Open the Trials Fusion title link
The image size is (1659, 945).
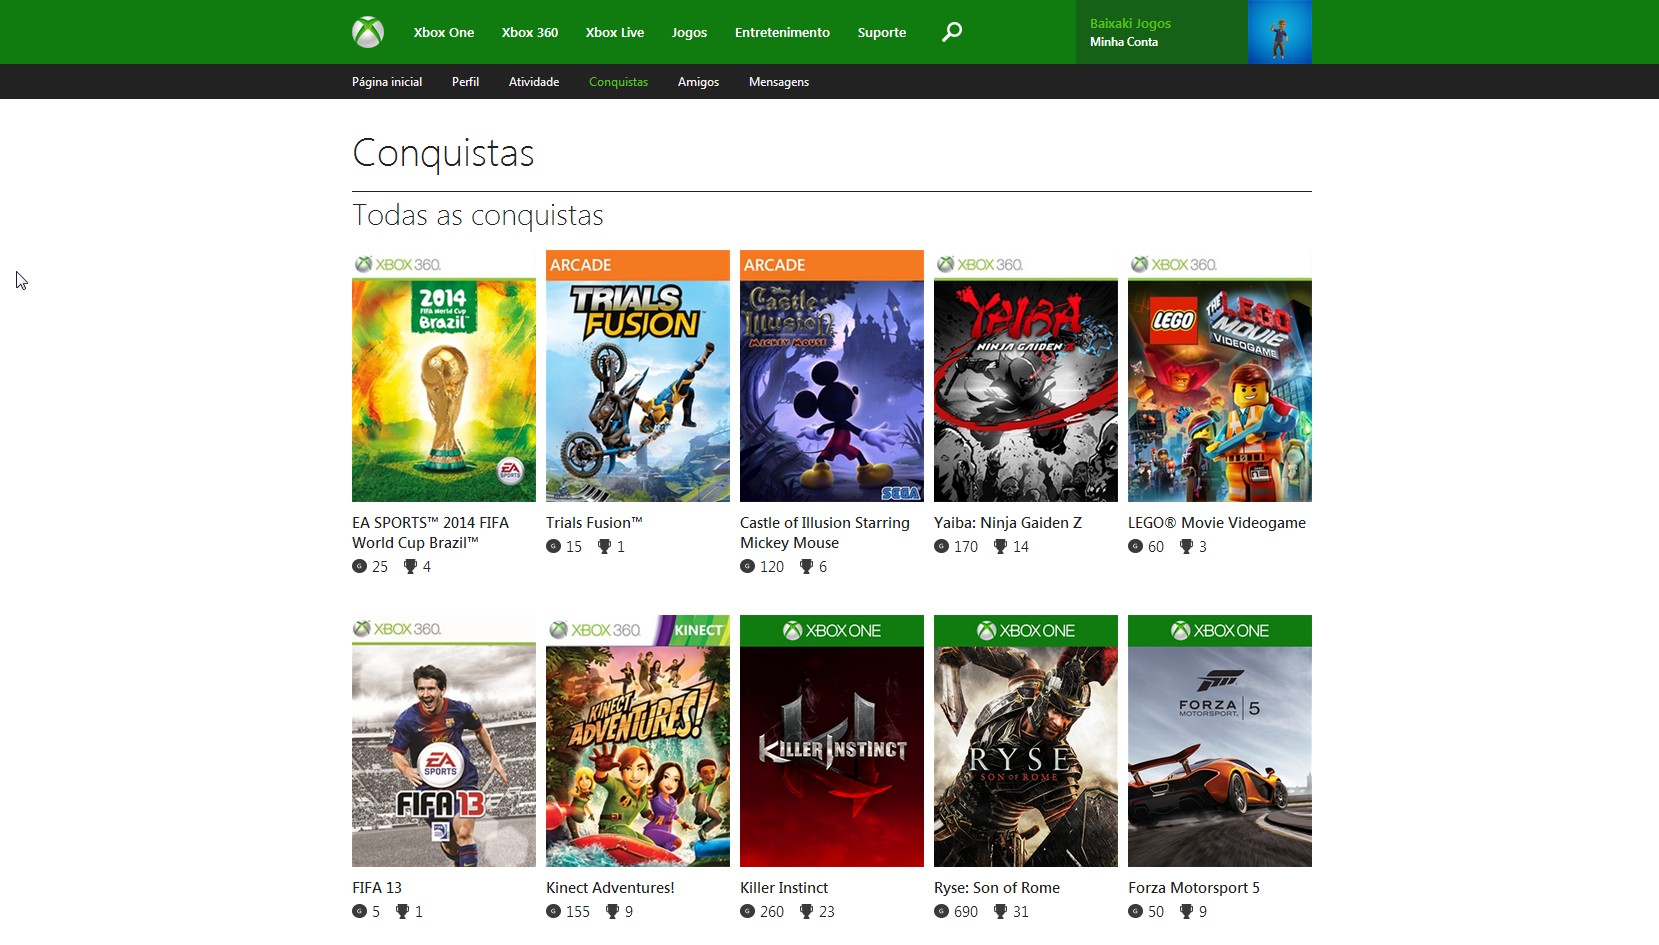click(594, 522)
